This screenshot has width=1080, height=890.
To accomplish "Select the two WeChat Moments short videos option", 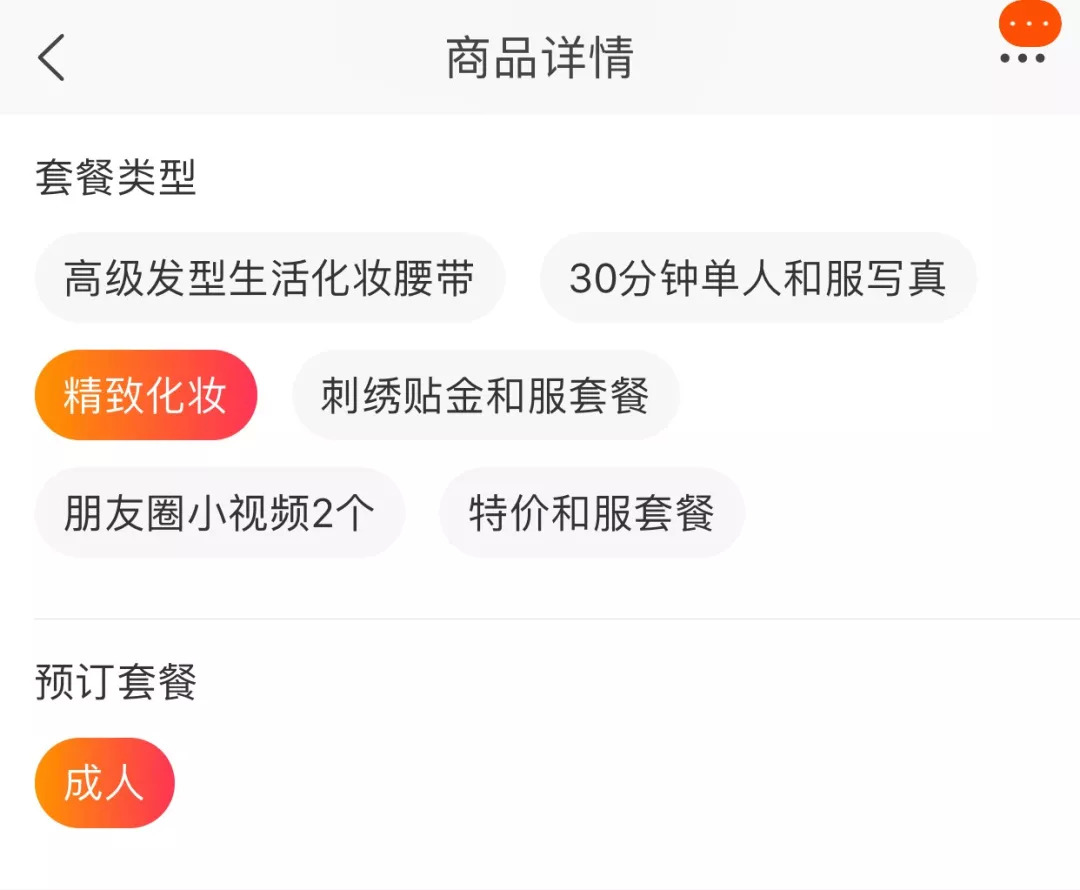I will tap(219, 513).
